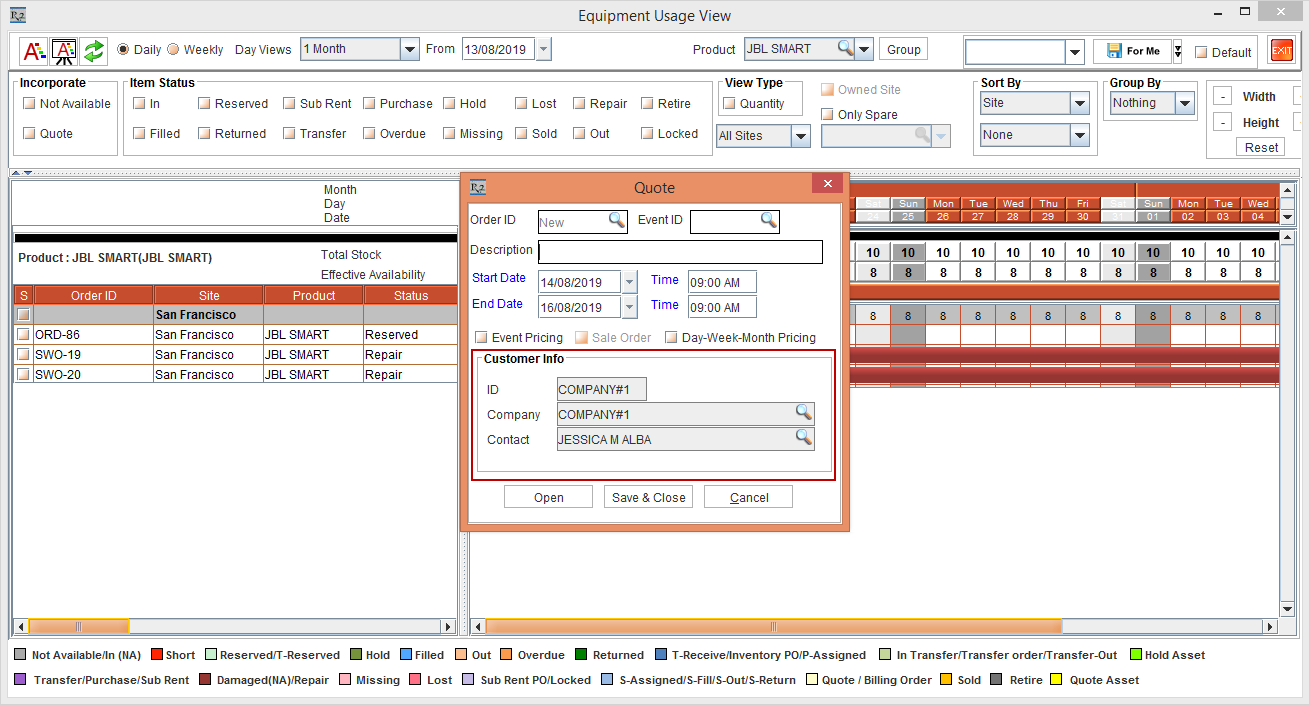Click the horizontal scrollbar thumb of the calendar grid

click(774, 626)
